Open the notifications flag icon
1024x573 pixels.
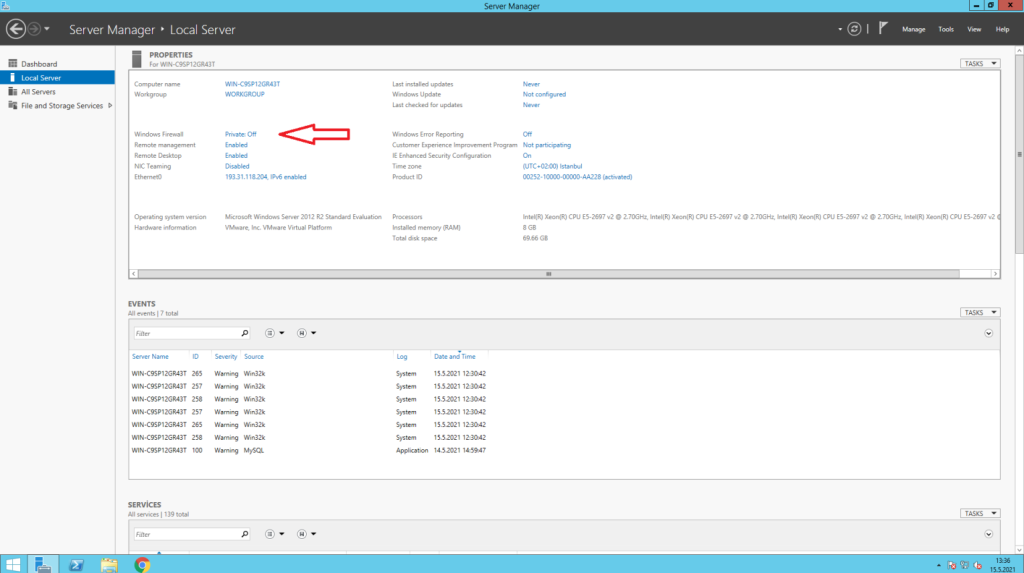pyautogui.click(x=883, y=28)
